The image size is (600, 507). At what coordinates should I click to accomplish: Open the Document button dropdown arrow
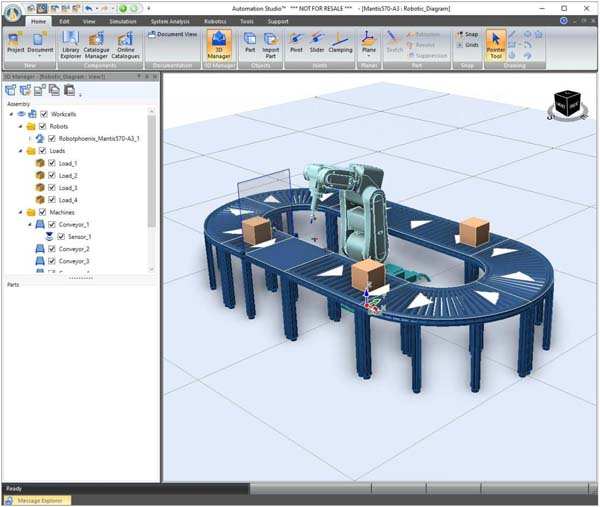(x=40, y=56)
